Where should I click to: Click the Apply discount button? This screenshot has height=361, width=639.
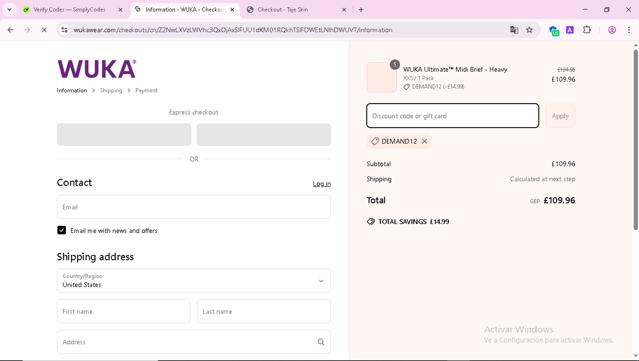[560, 116]
